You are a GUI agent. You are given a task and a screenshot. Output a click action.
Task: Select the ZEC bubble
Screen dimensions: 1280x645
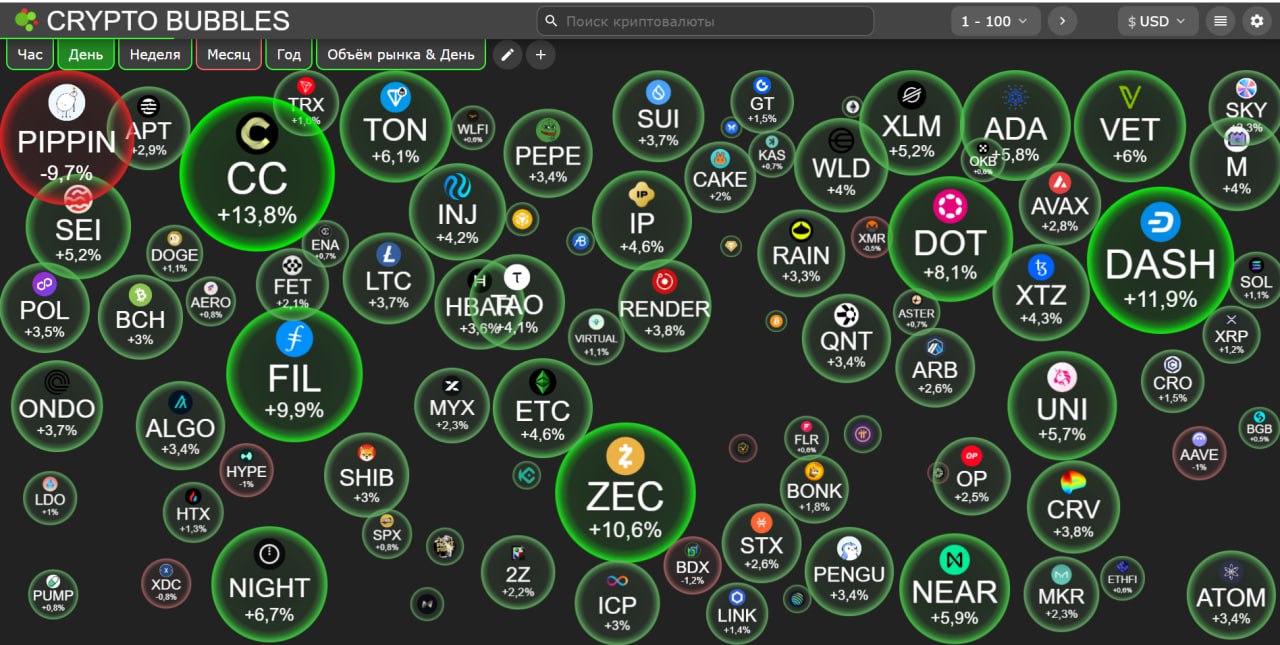click(625, 493)
